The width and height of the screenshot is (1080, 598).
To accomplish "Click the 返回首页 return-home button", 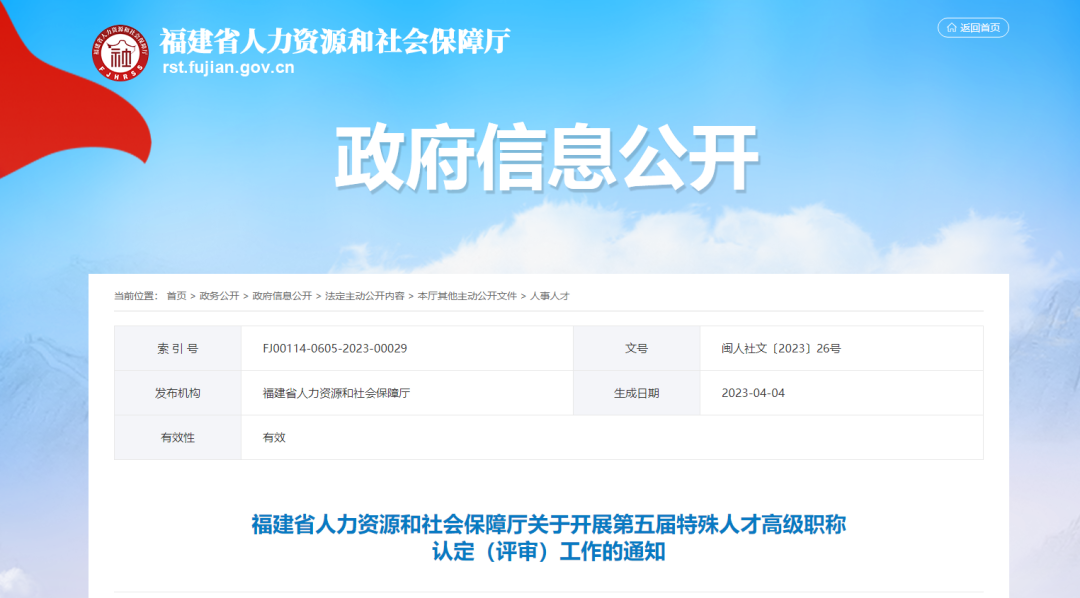I will click(x=972, y=28).
